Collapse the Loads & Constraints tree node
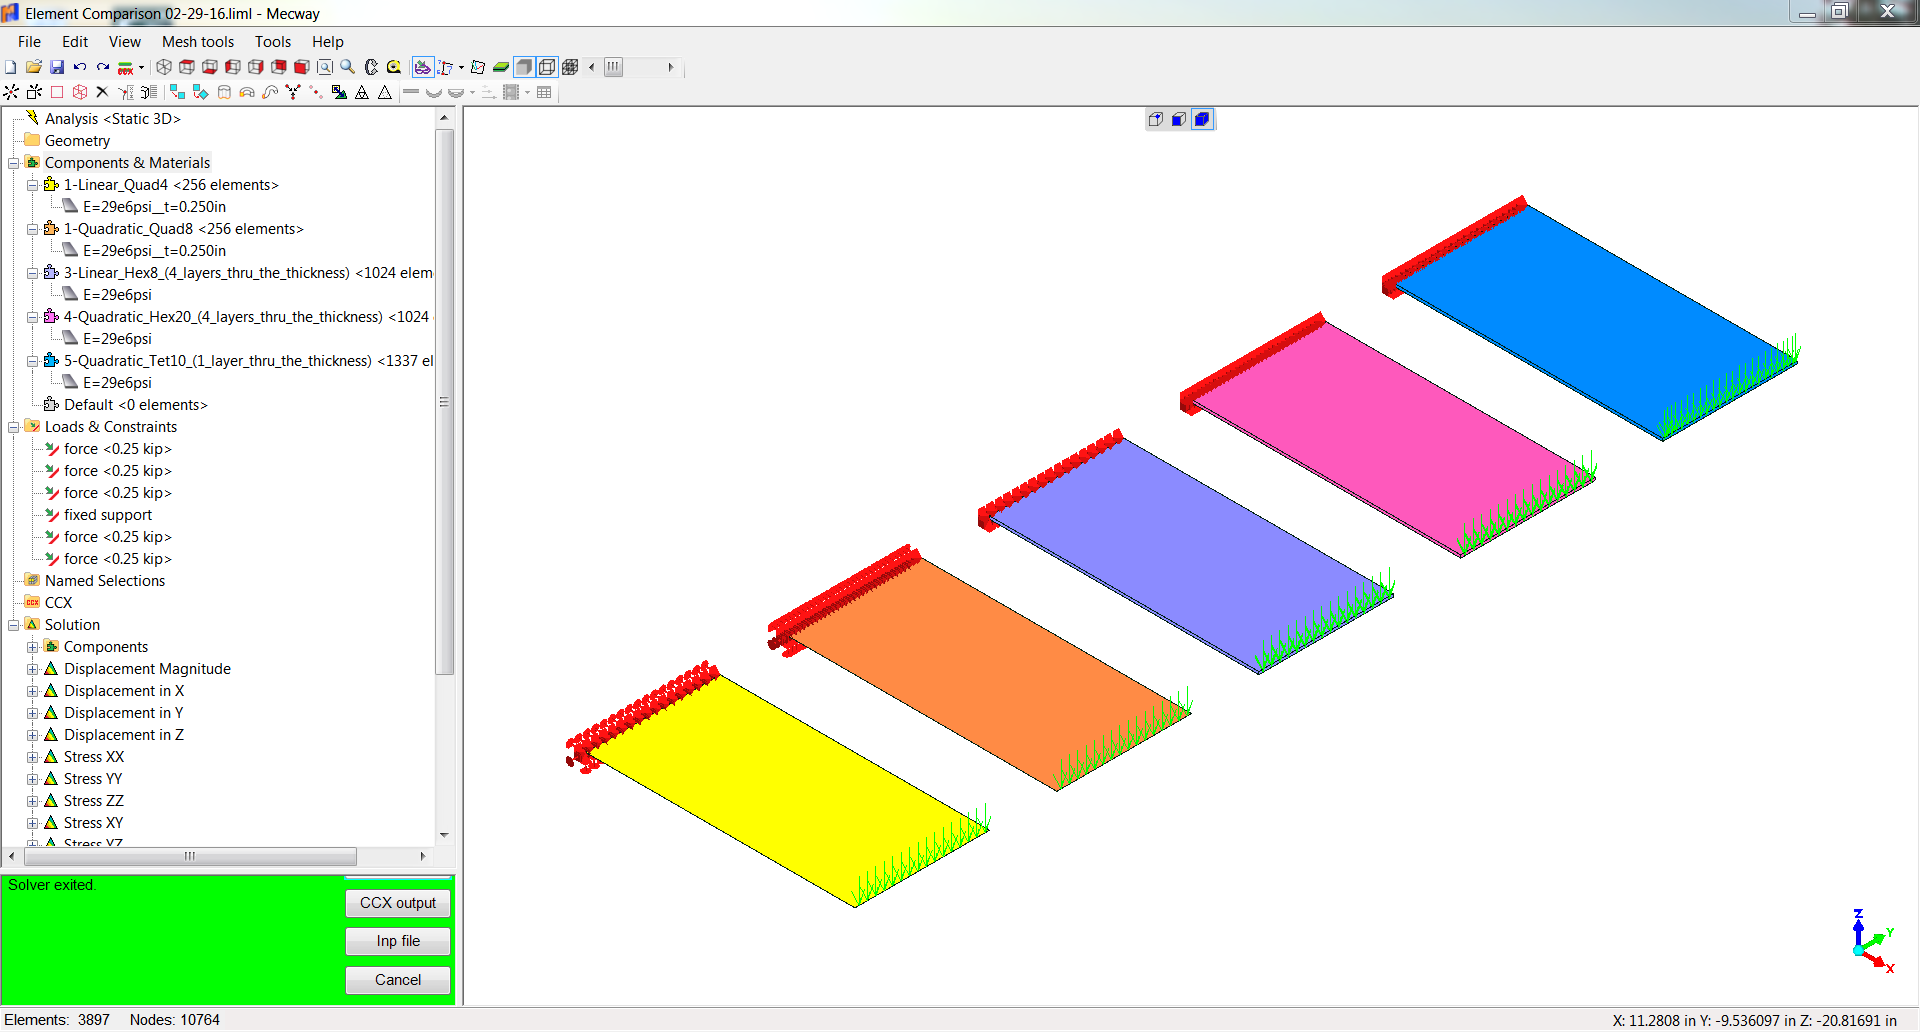This screenshot has width=1920, height=1032. click(14, 427)
